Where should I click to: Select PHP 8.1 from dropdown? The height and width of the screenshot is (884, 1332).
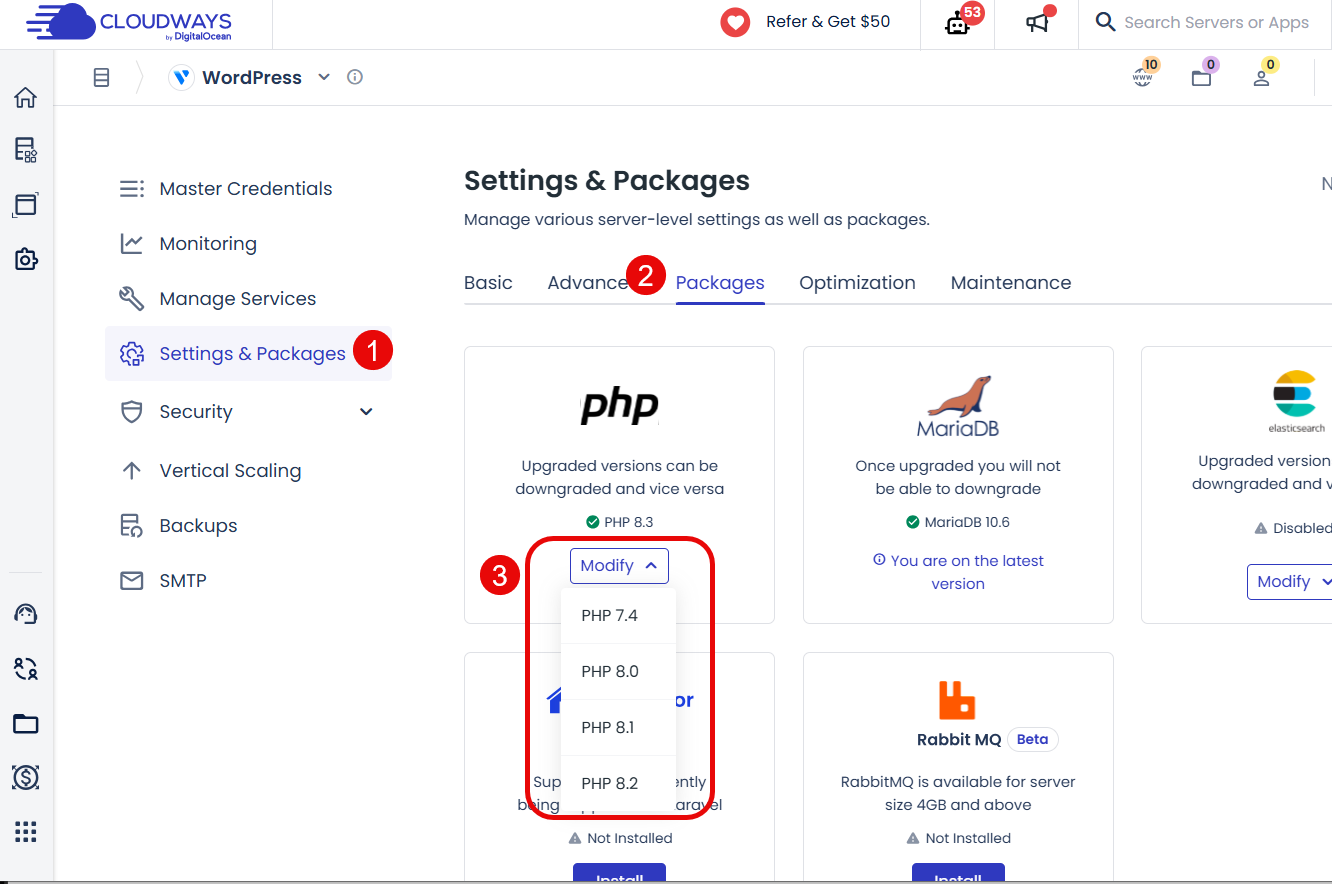(x=619, y=727)
